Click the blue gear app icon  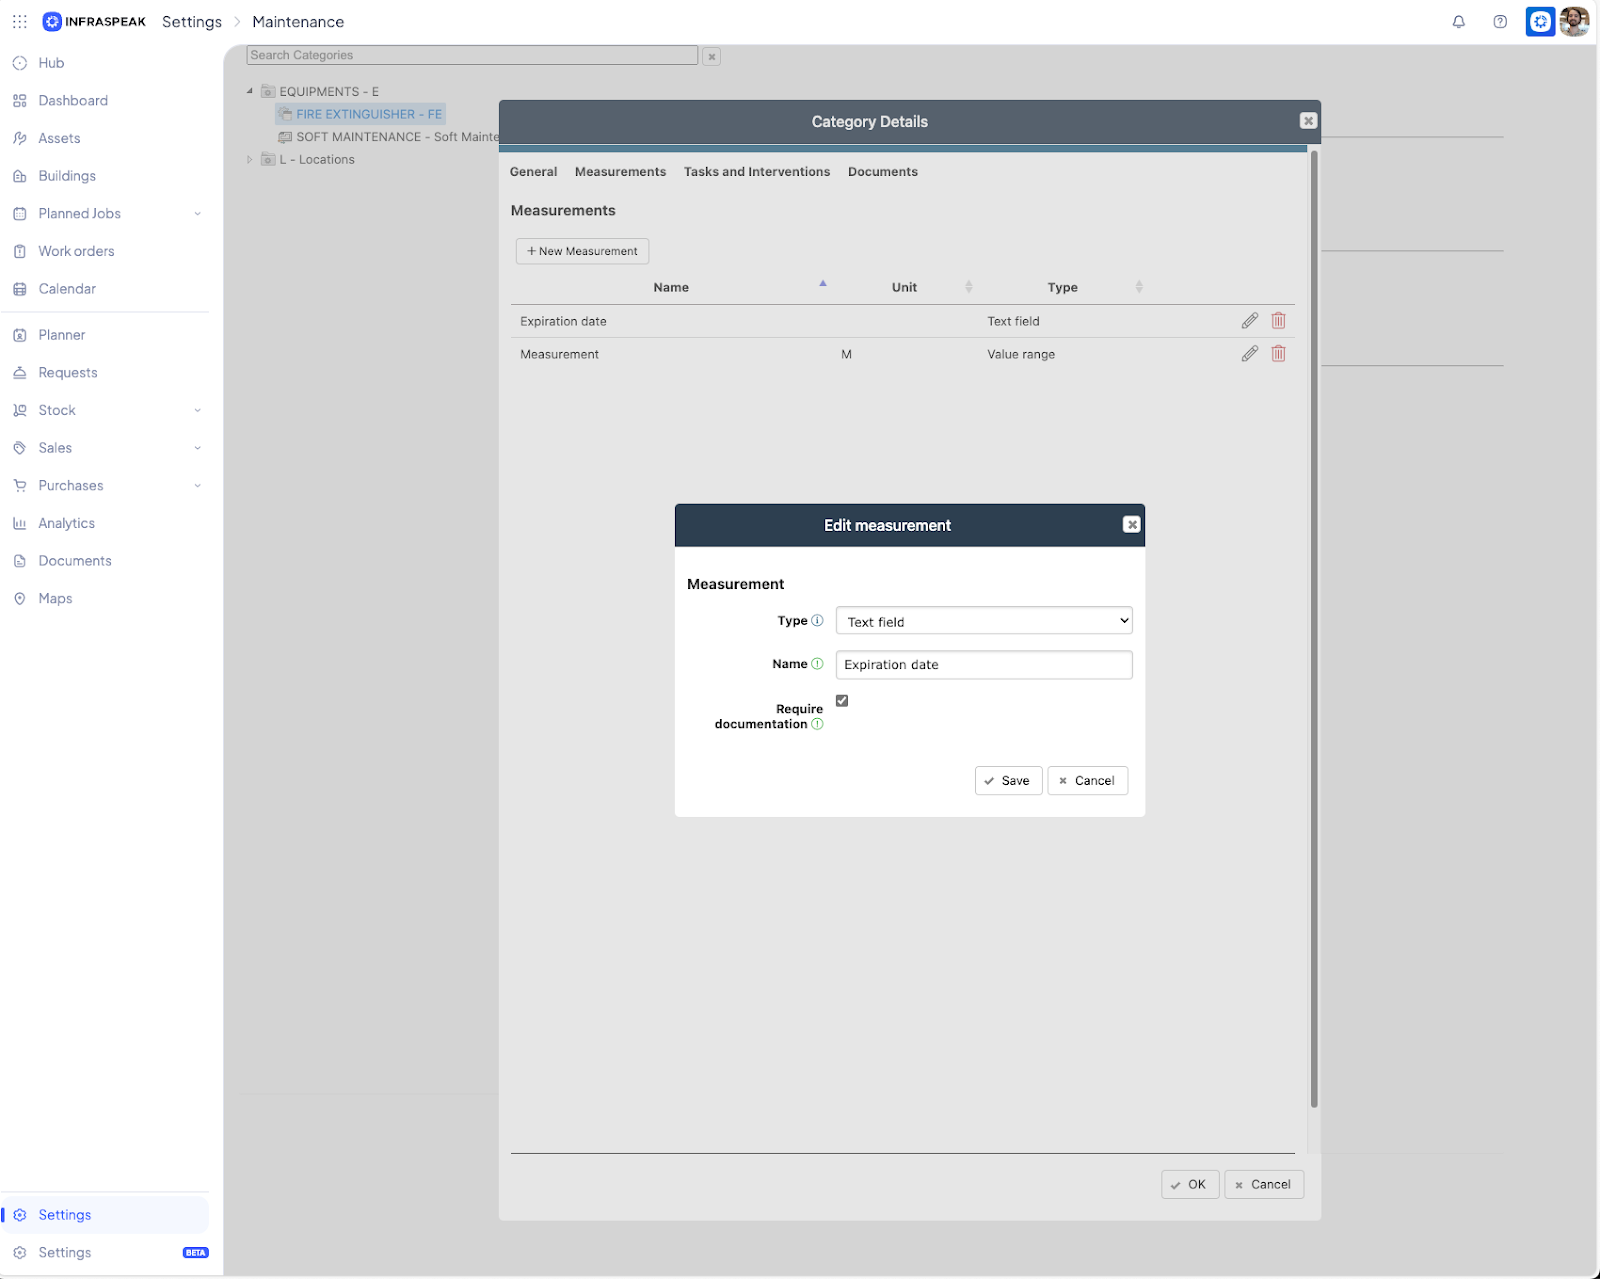point(1540,21)
